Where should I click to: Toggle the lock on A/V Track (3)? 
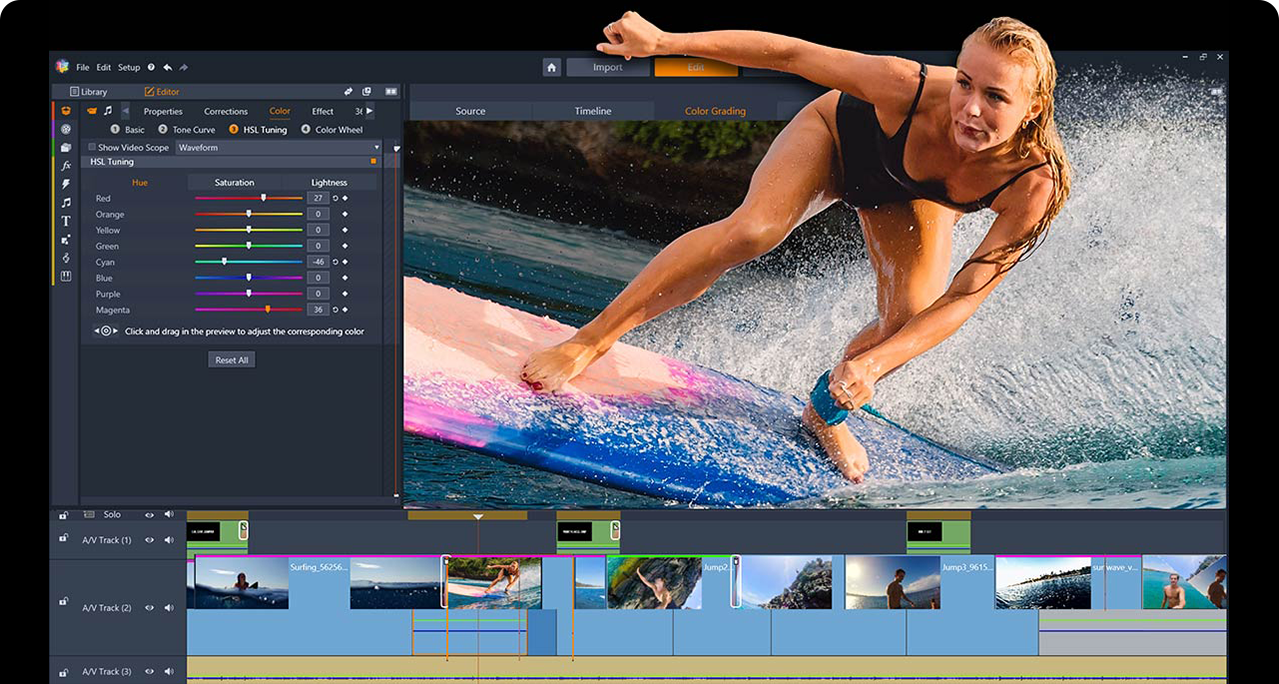click(64, 672)
